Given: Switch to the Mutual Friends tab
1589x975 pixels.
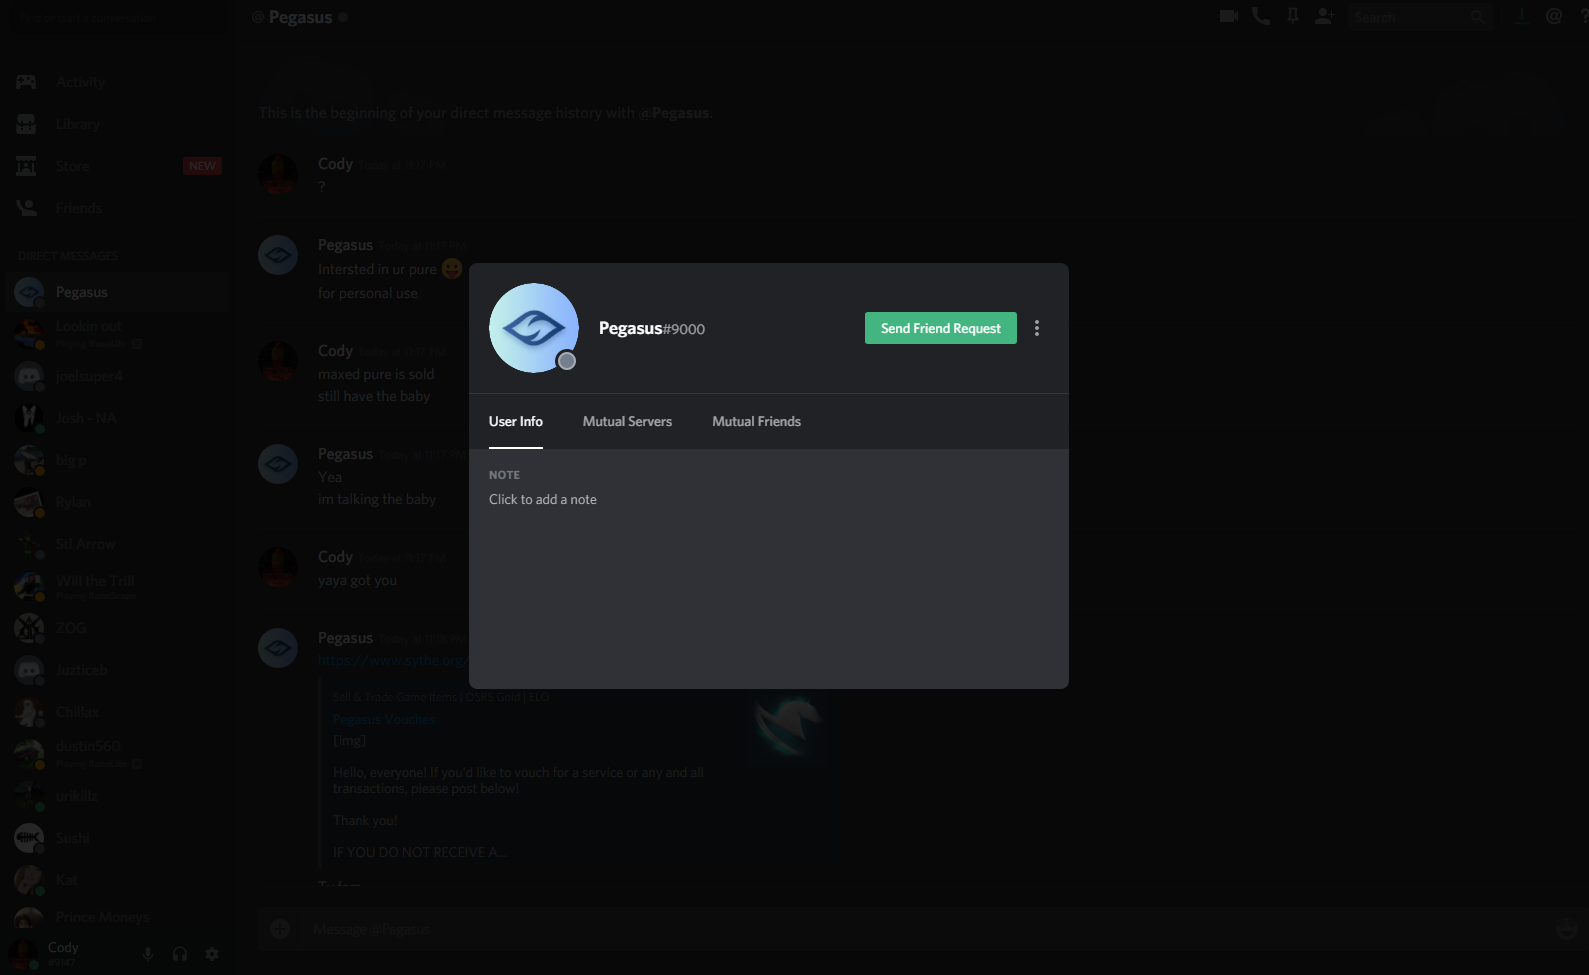Looking at the screenshot, I should (x=756, y=421).
